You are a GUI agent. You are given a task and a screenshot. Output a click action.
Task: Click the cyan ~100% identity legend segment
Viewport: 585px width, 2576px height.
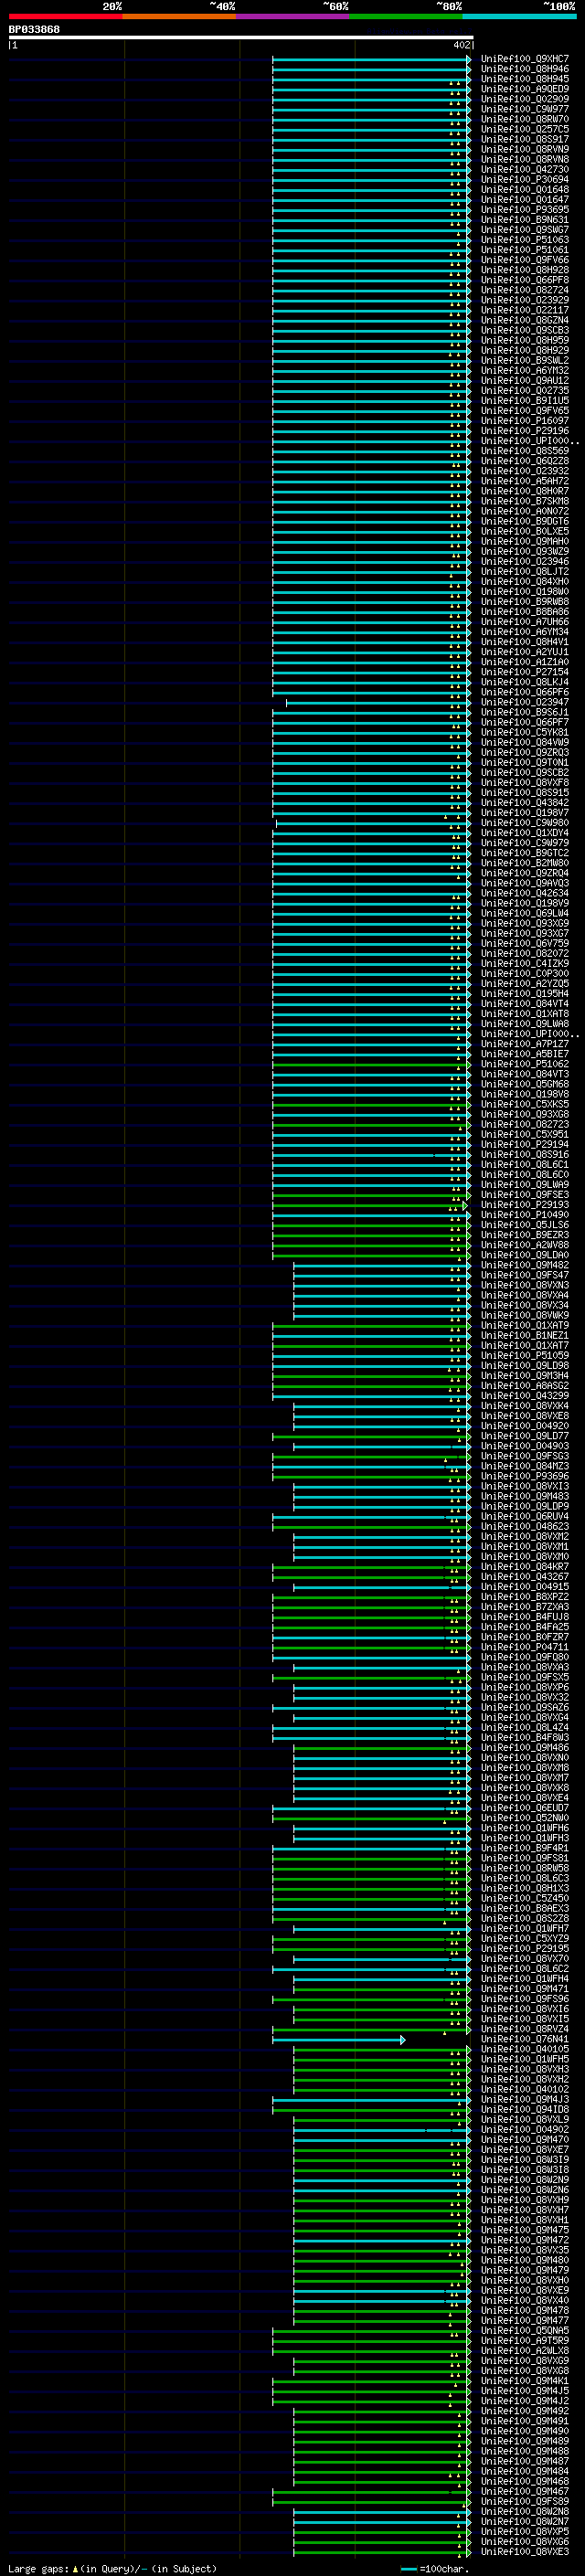coord(519,16)
